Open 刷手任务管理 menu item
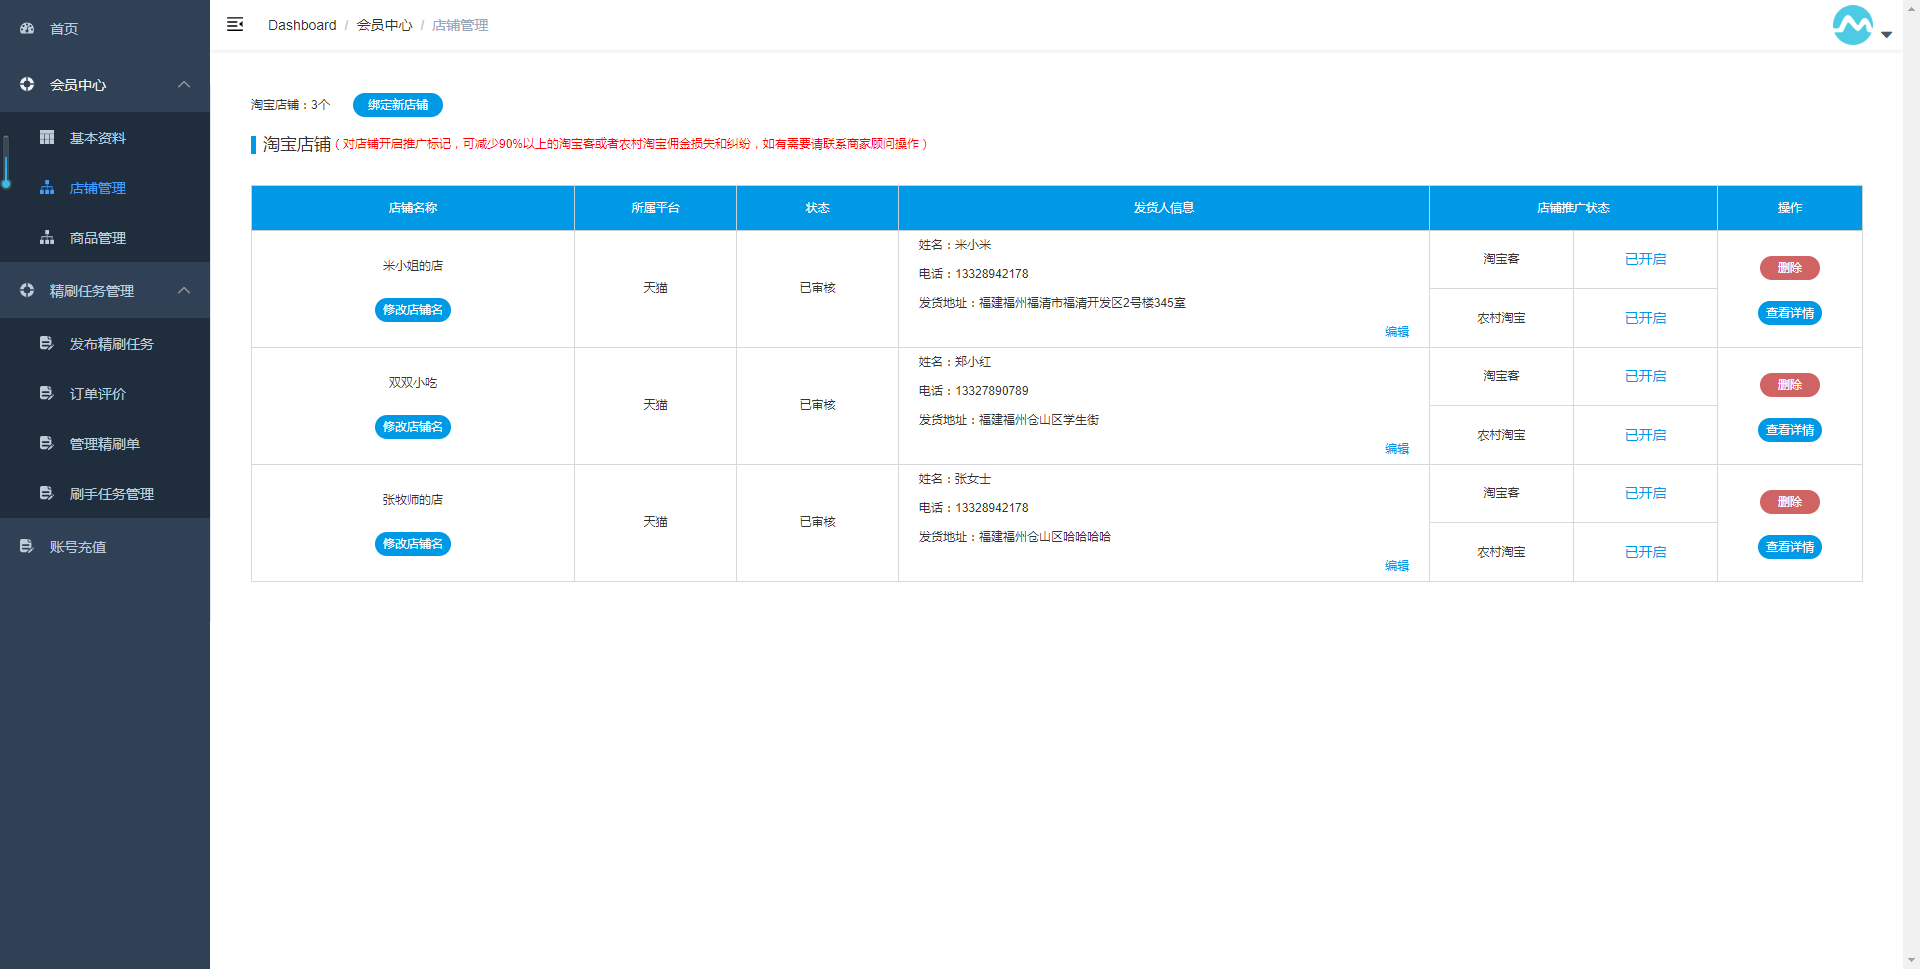Image resolution: width=1920 pixels, height=969 pixels. tap(111, 494)
